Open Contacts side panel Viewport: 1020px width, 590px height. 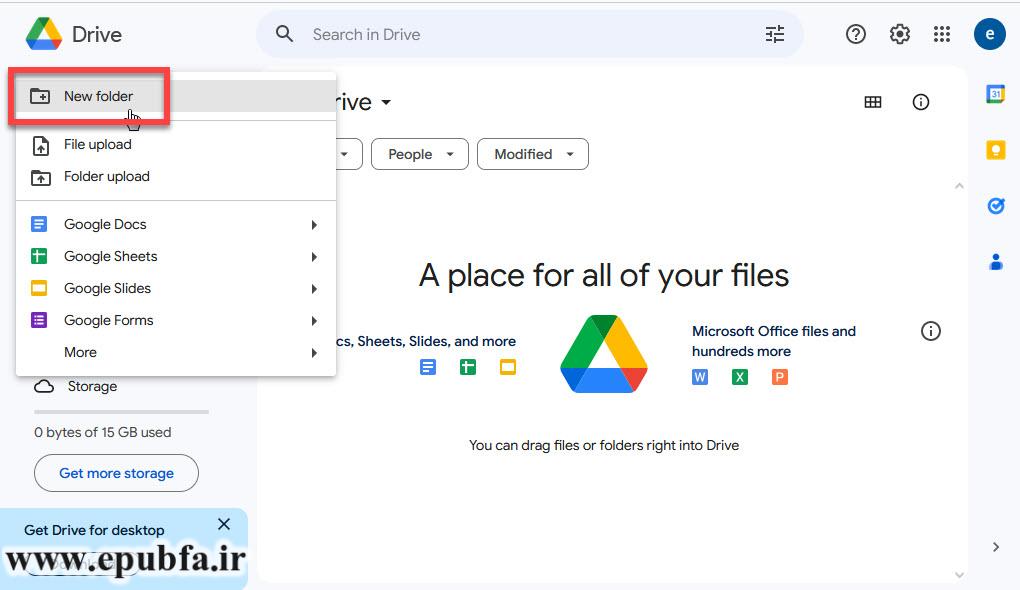[996, 262]
